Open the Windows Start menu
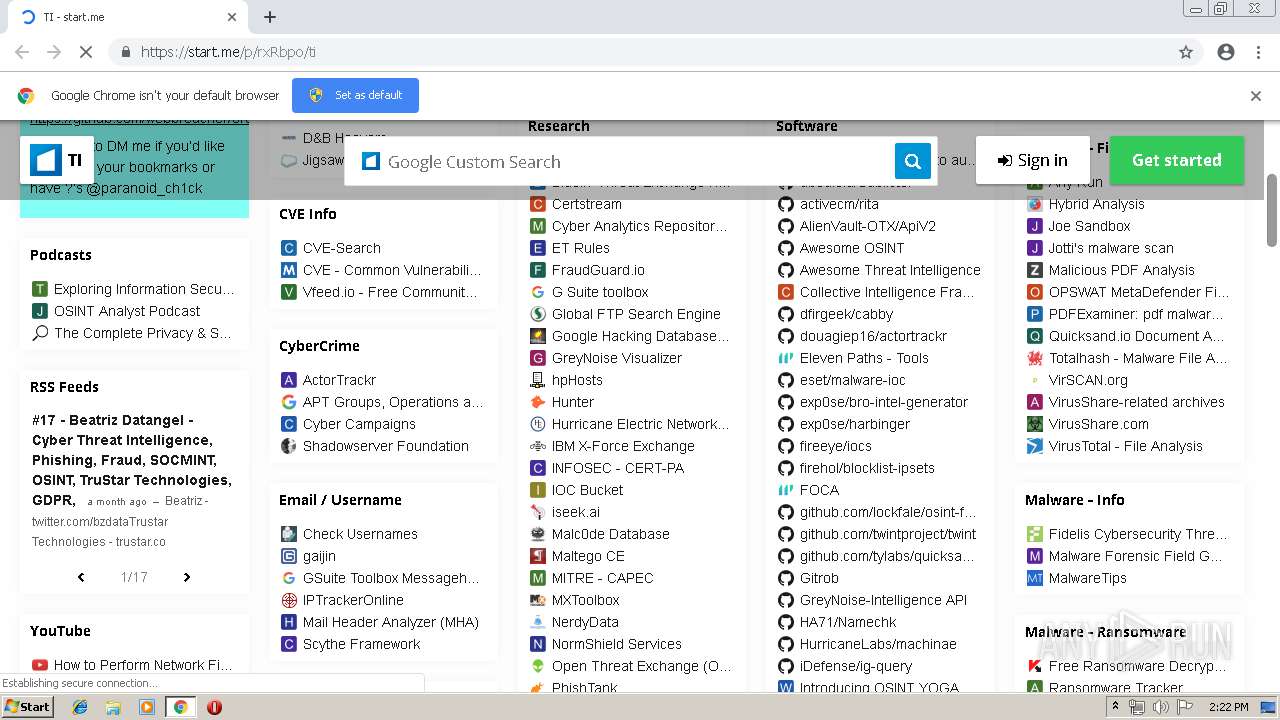The width and height of the screenshot is (1280, 720). [x=28, y=706]
